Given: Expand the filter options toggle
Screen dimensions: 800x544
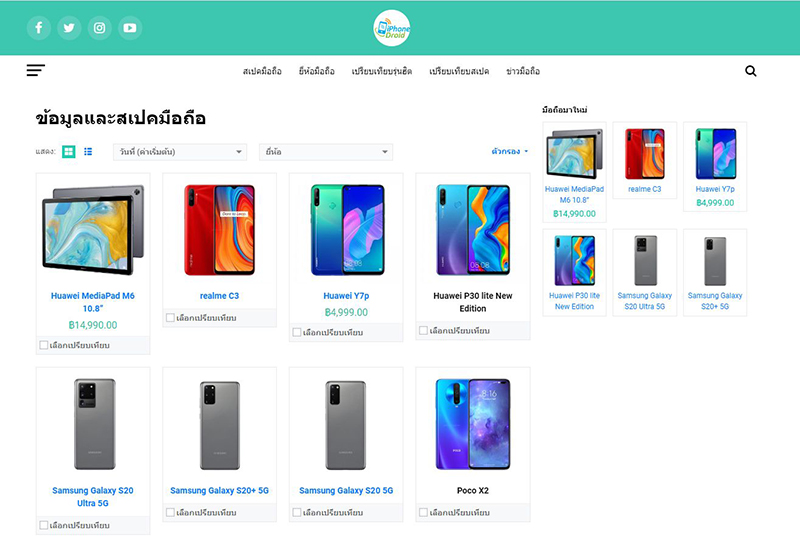Looking at the screenshot, I should click(x=510, y=151).
